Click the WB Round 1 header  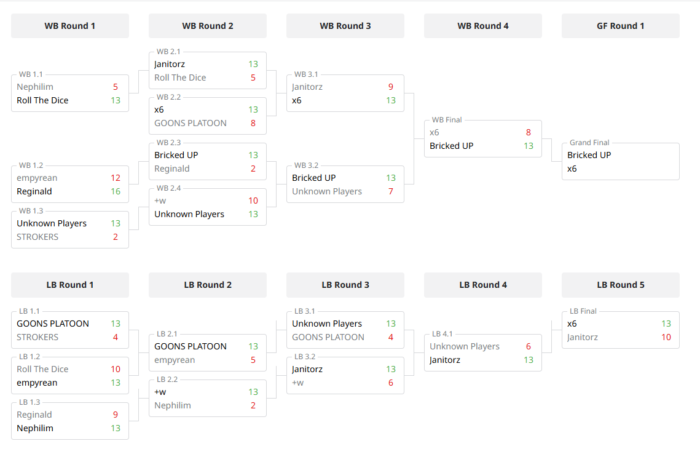[x=71, y=26]
